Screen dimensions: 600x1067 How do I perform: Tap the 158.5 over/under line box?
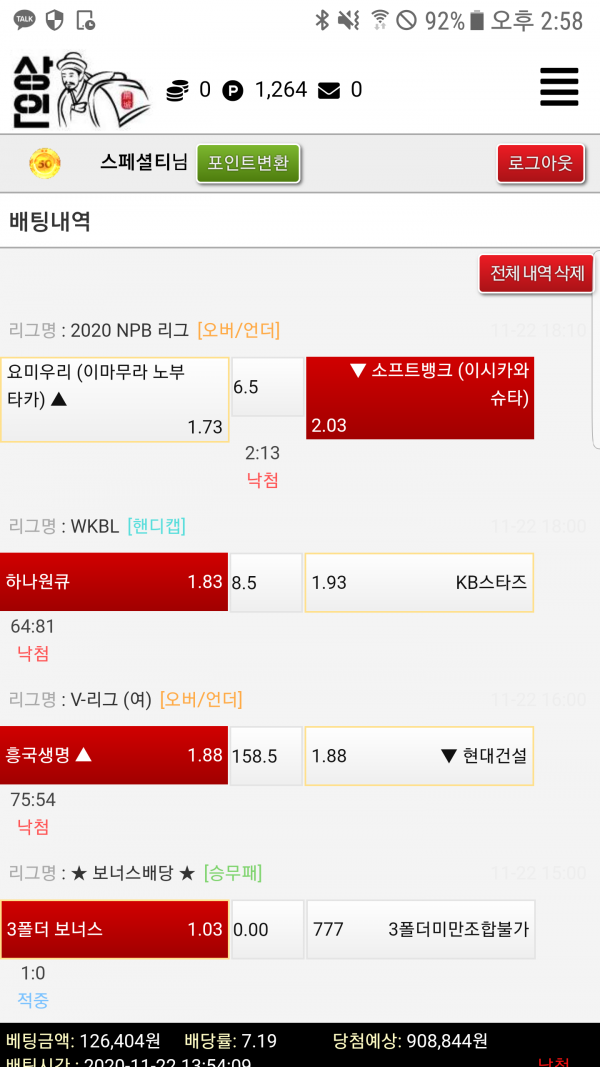tap(266, 756)
